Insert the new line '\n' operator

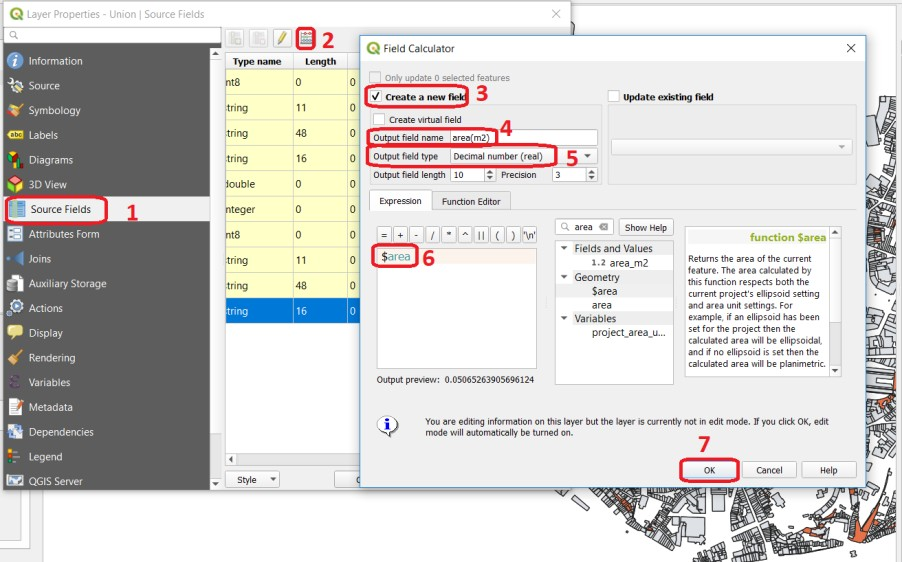pos(529,235)
